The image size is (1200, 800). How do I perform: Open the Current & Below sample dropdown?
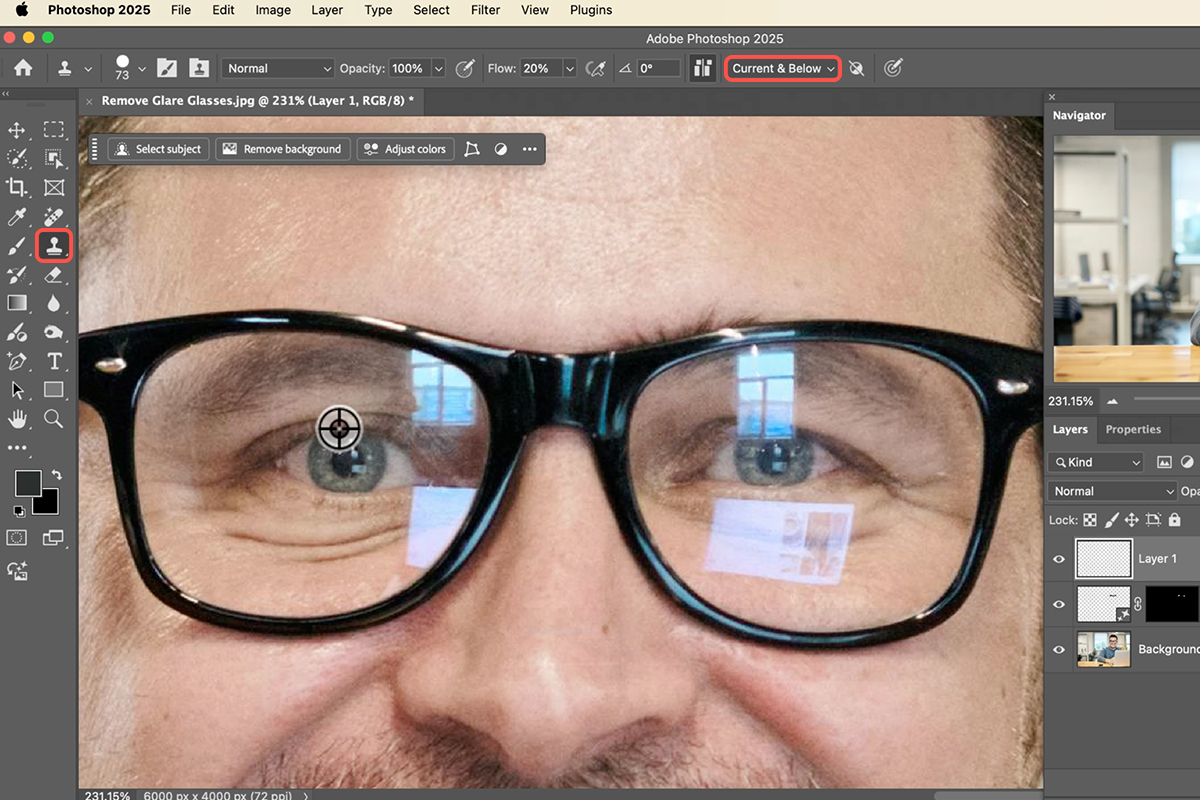(x=782, y=69)
